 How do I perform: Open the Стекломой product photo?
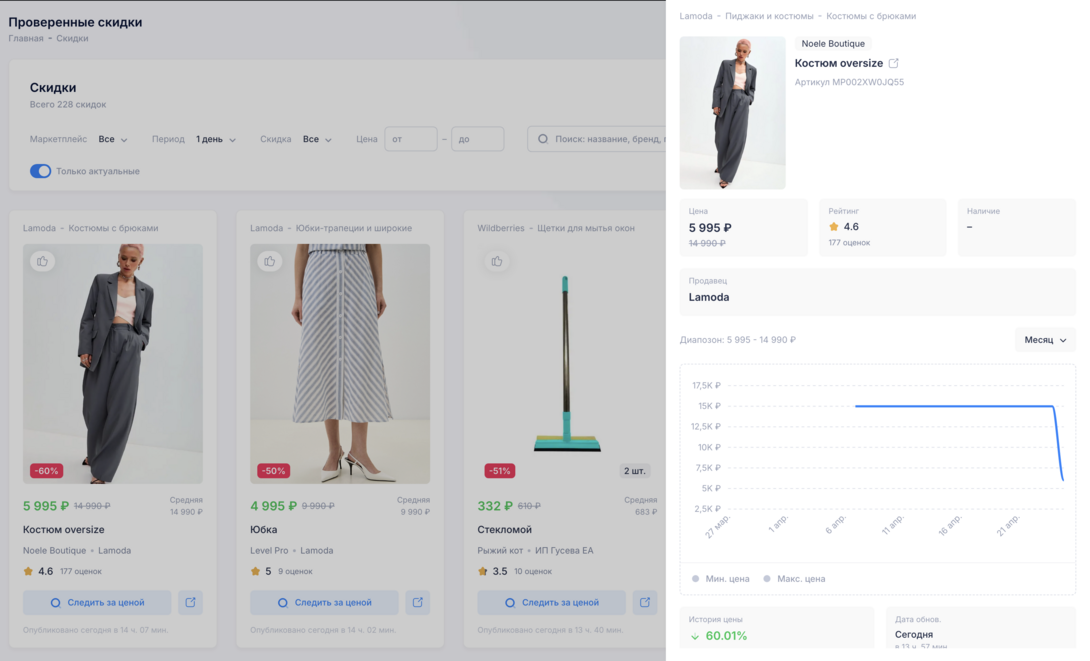[567, 364]
